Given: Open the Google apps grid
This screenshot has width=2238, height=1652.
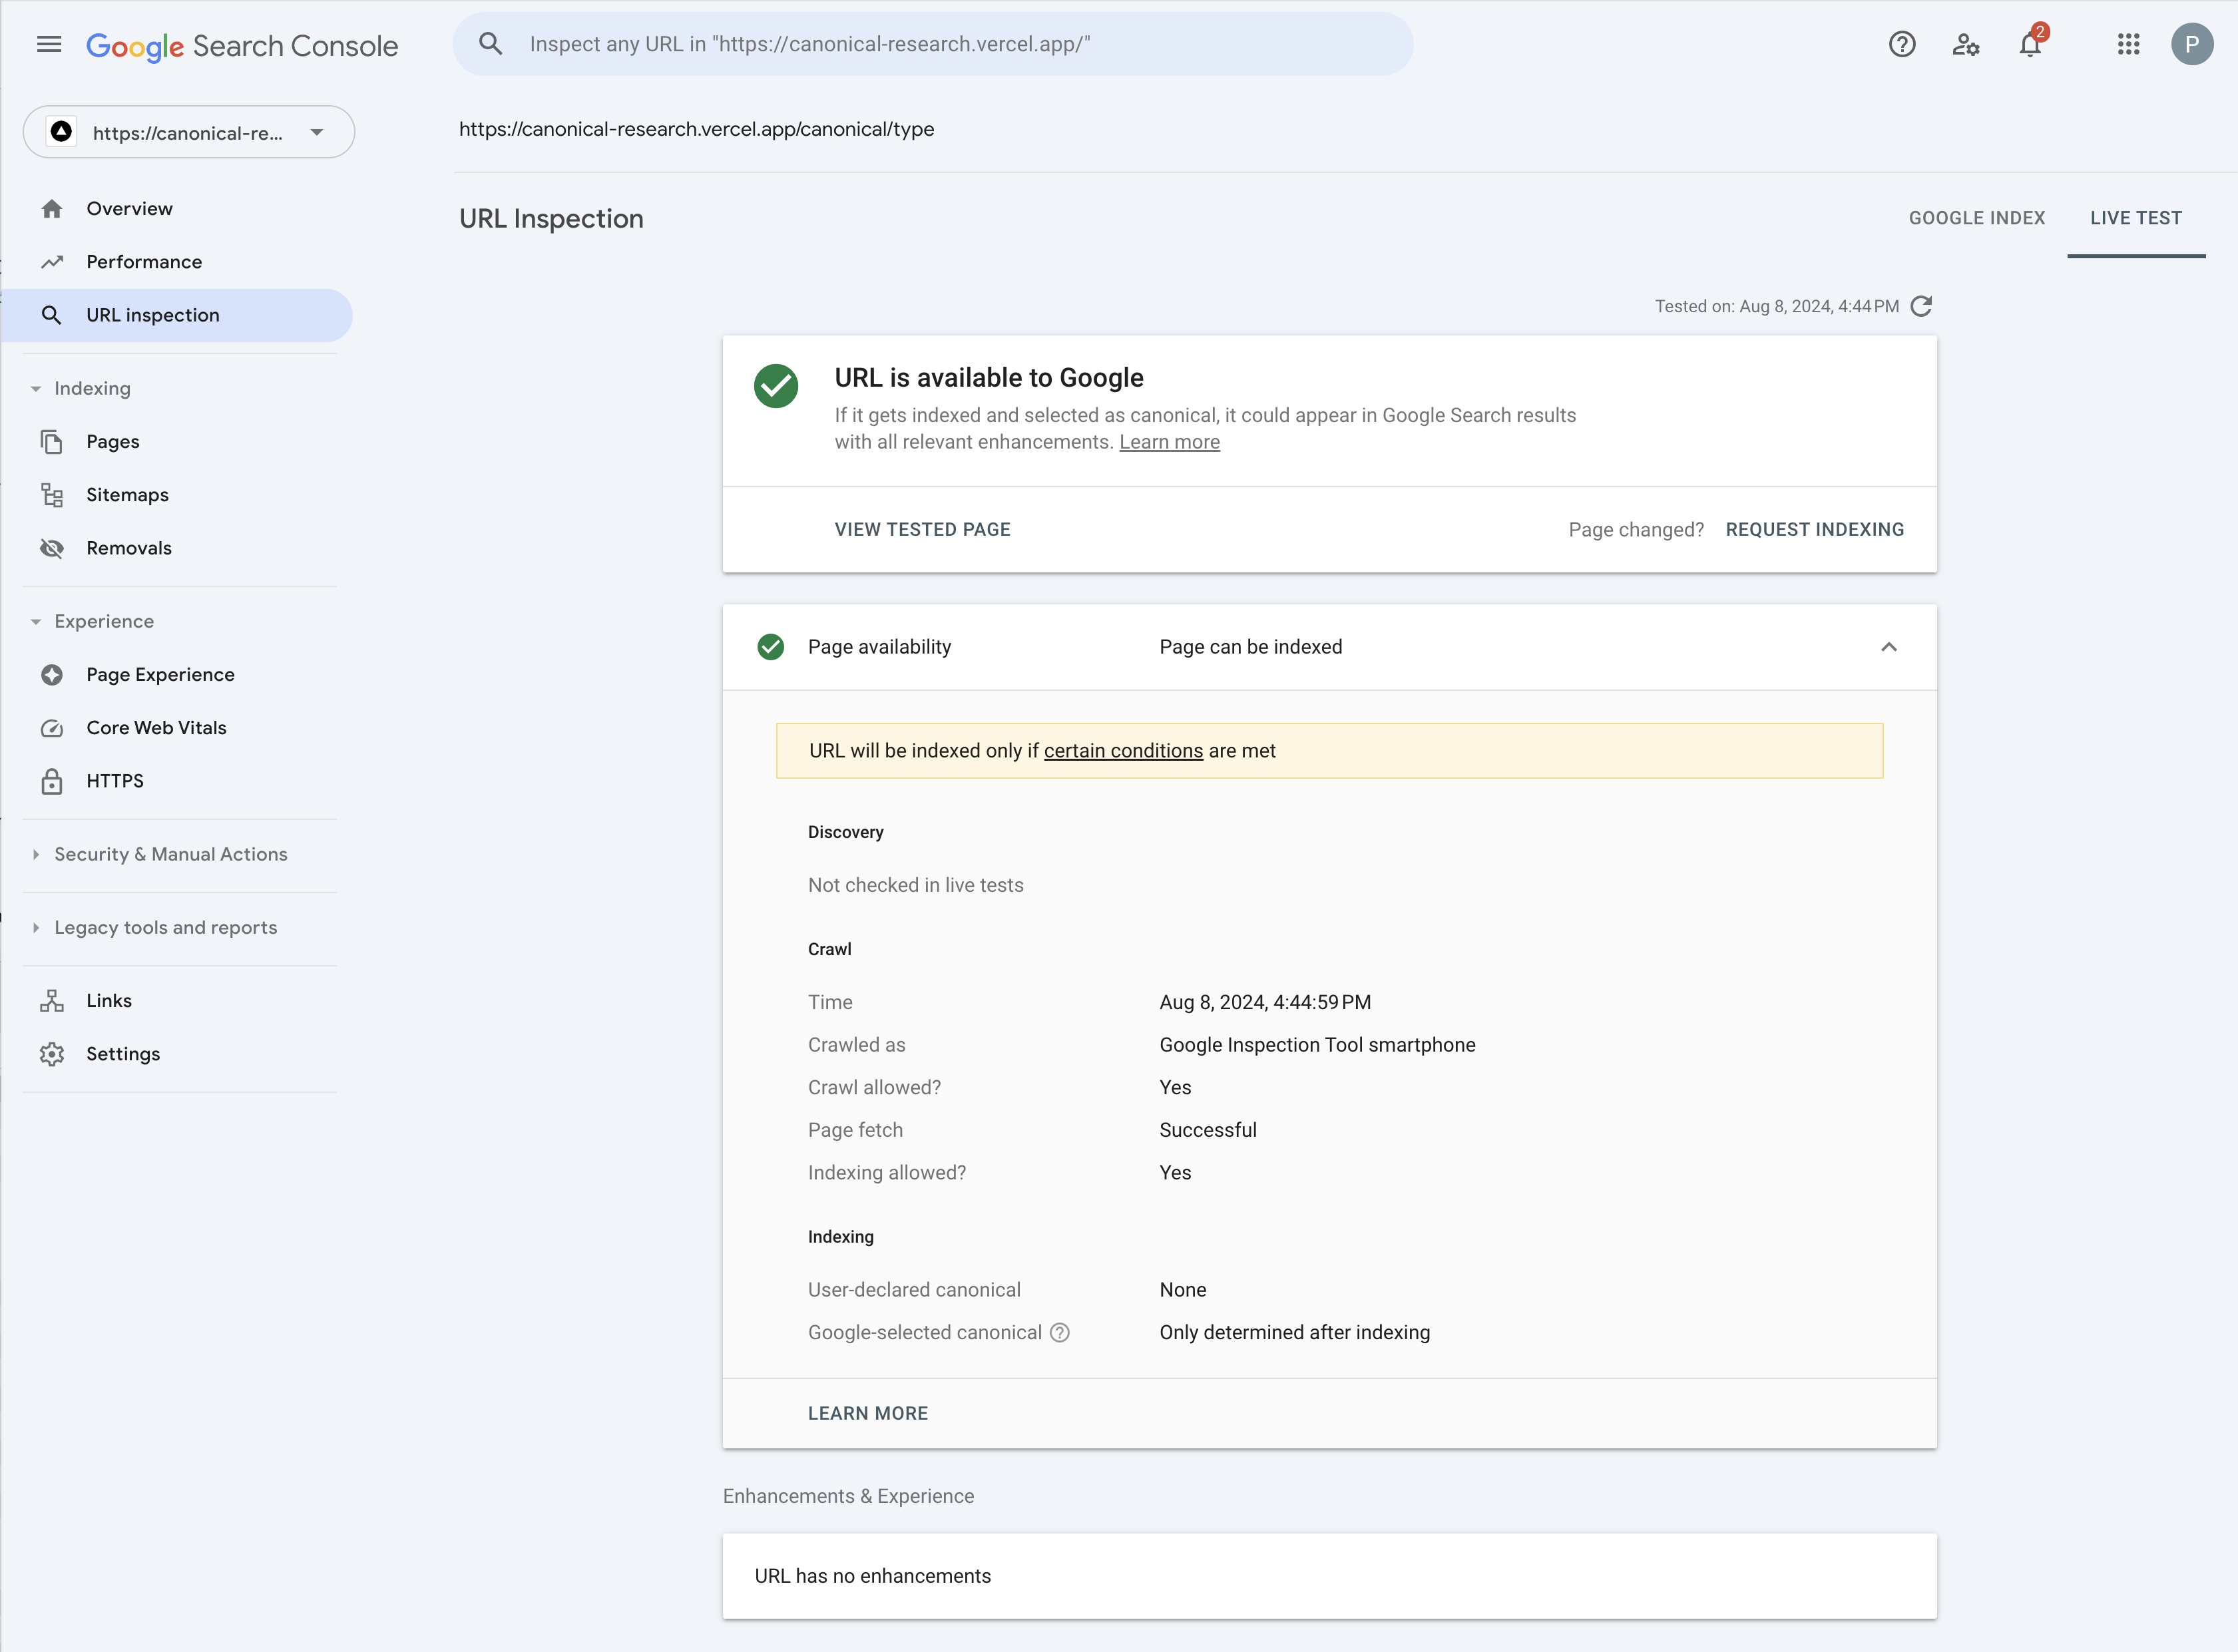Looking at the screenshot, I should tap(2128, 45).
